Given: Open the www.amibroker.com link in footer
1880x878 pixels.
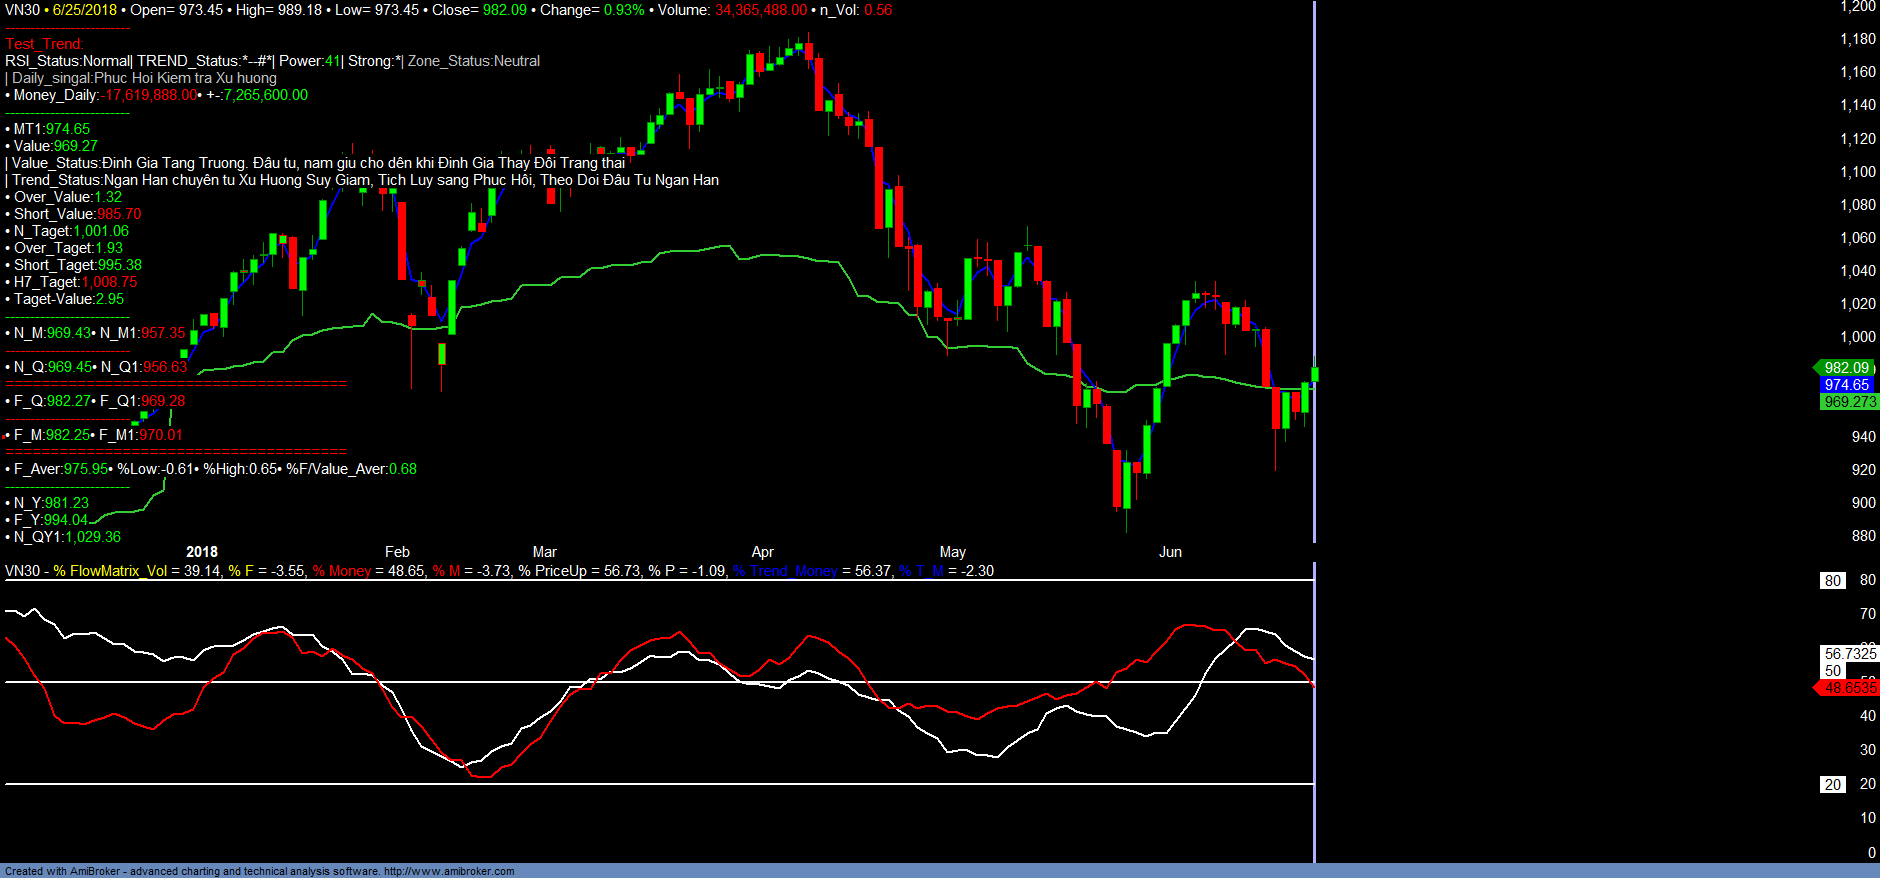Looking at the screenshot, I should pyautogui.click(x=449, y=871).
